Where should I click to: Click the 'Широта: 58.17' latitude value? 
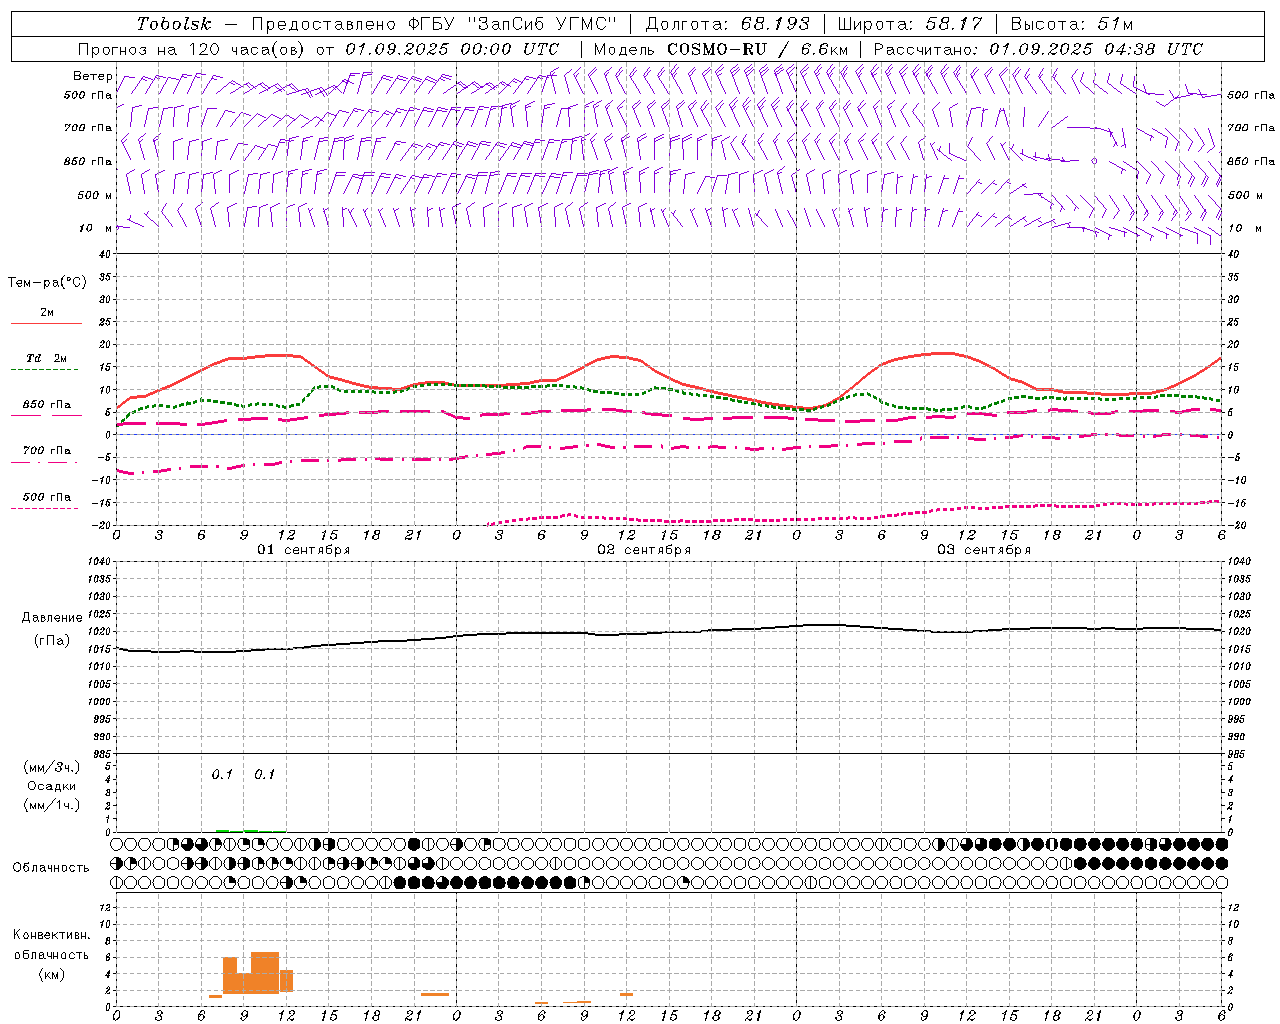pos(910,24)
